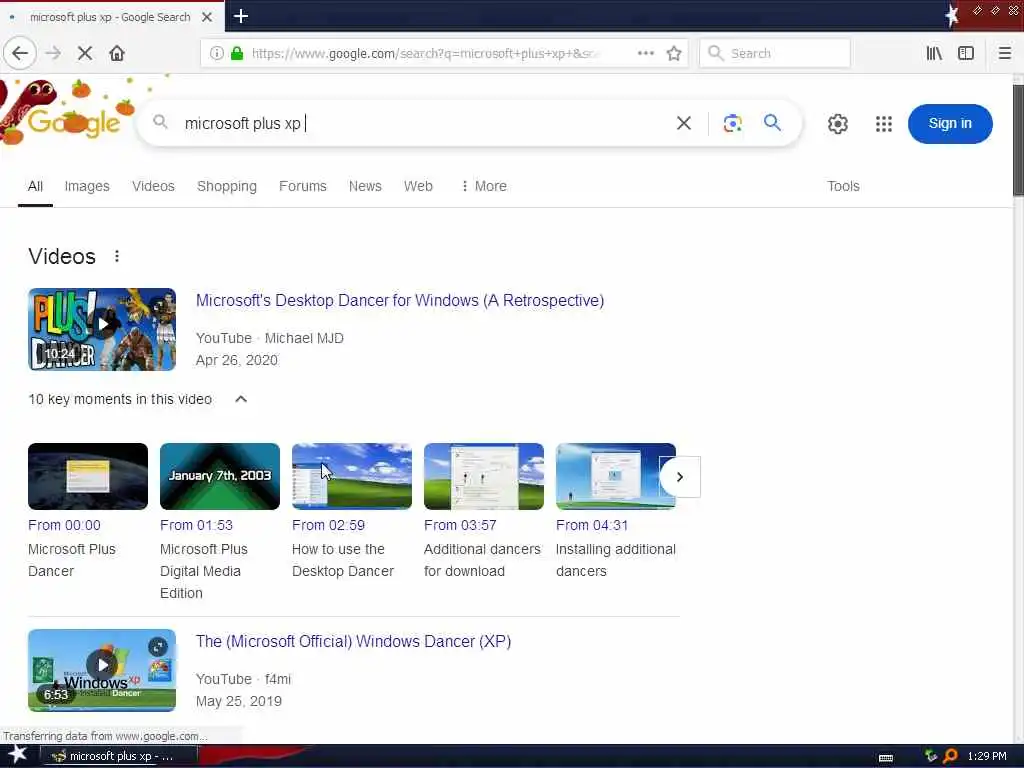Jump to From 01:53 key moment
The image size is (1024, 768).
click(196, 525)
